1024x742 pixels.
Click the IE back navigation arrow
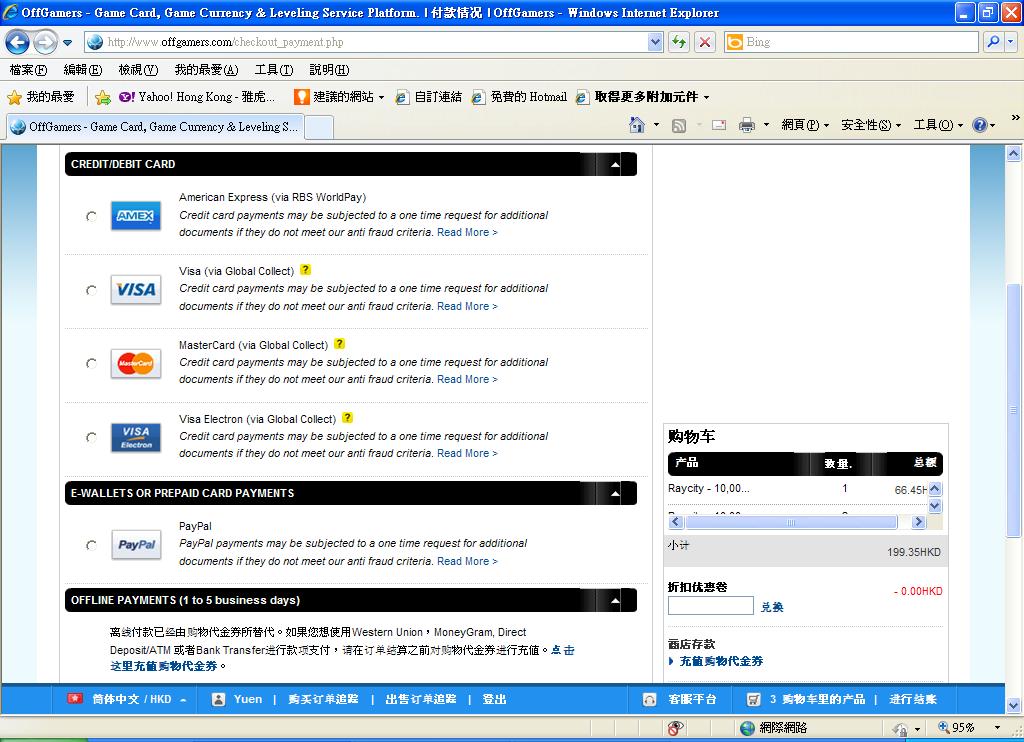coord(18,42)
